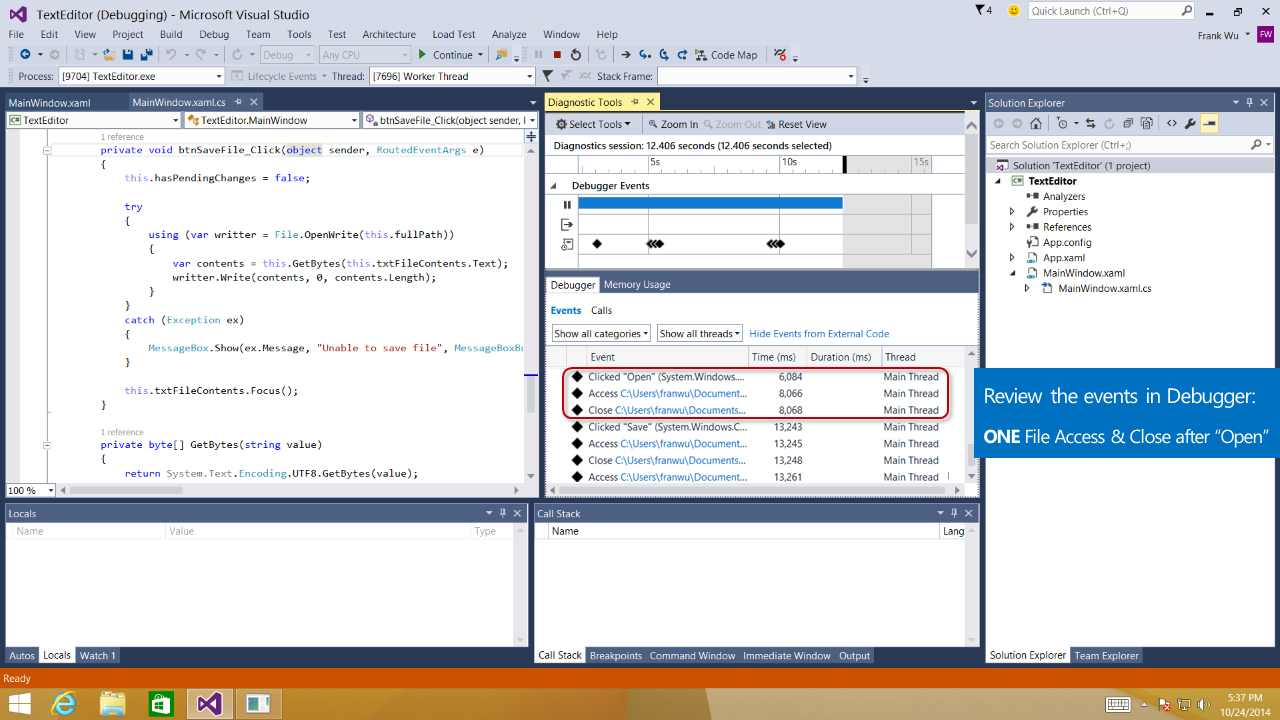Collapse the MainWindow.xaml node

tap(1012, 273)
